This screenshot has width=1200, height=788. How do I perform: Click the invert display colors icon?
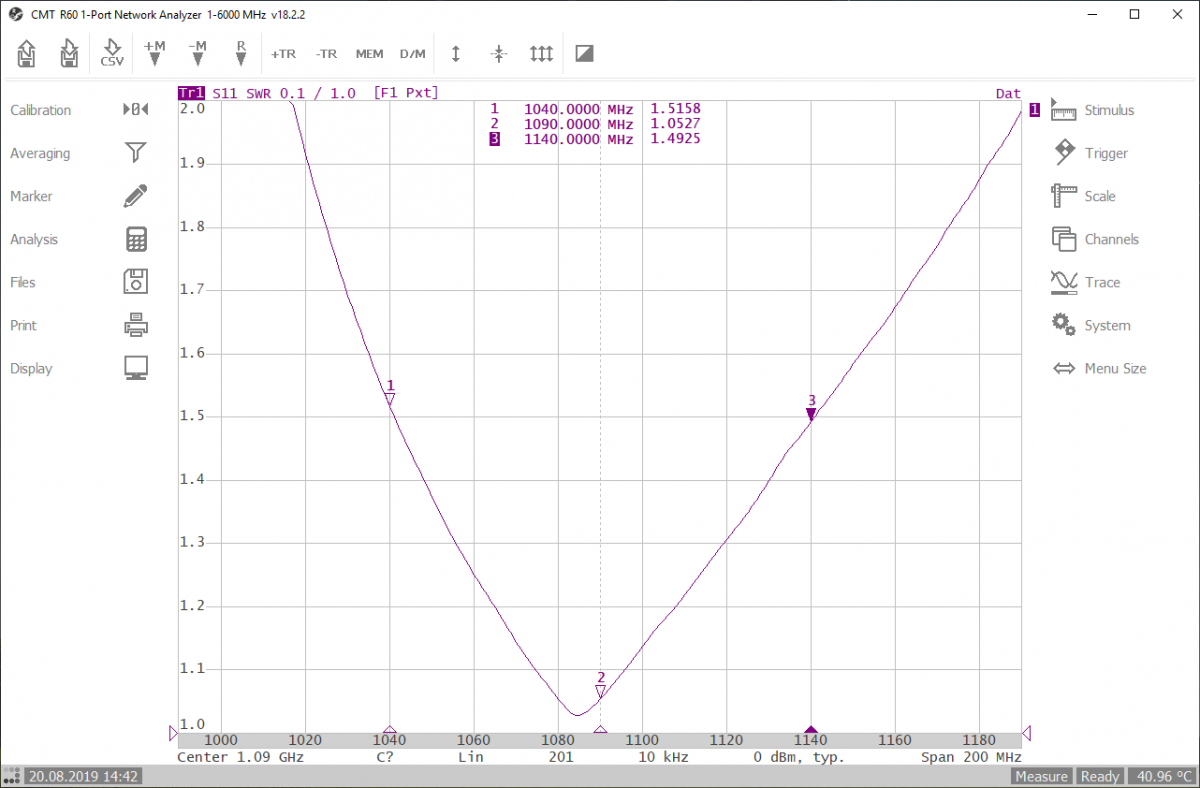coord(585,54)
